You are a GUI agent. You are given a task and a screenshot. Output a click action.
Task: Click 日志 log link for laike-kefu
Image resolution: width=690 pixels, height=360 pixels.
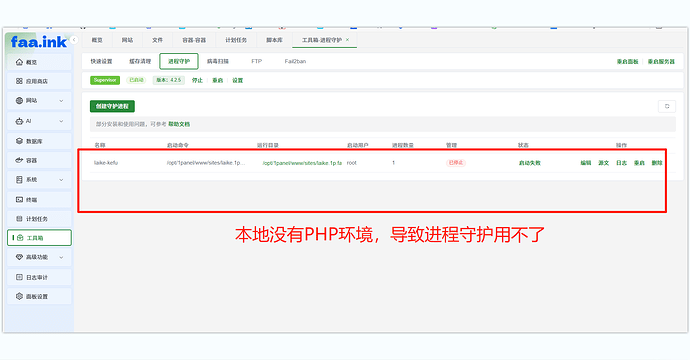click(x=621, y=163)
